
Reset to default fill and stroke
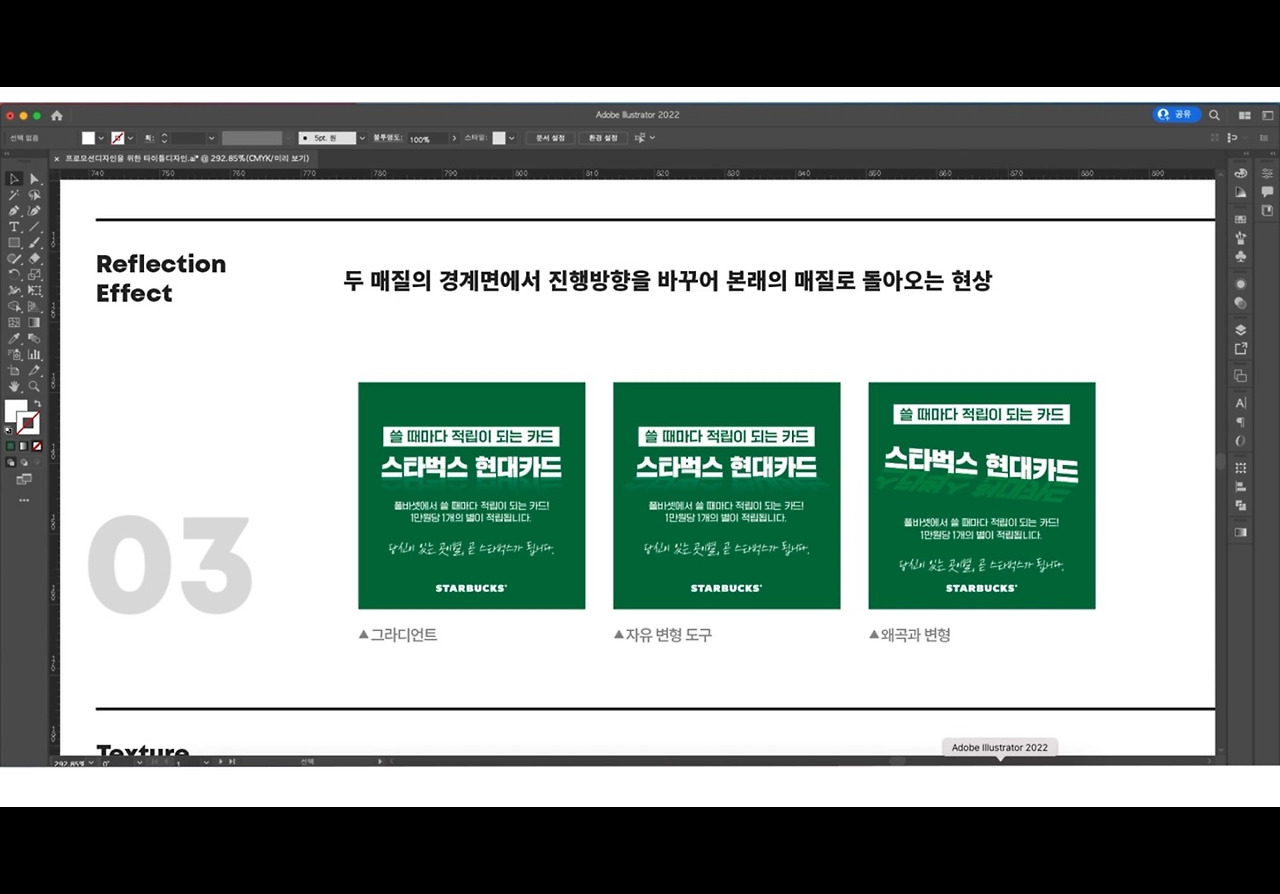click(x=9, y=430)
